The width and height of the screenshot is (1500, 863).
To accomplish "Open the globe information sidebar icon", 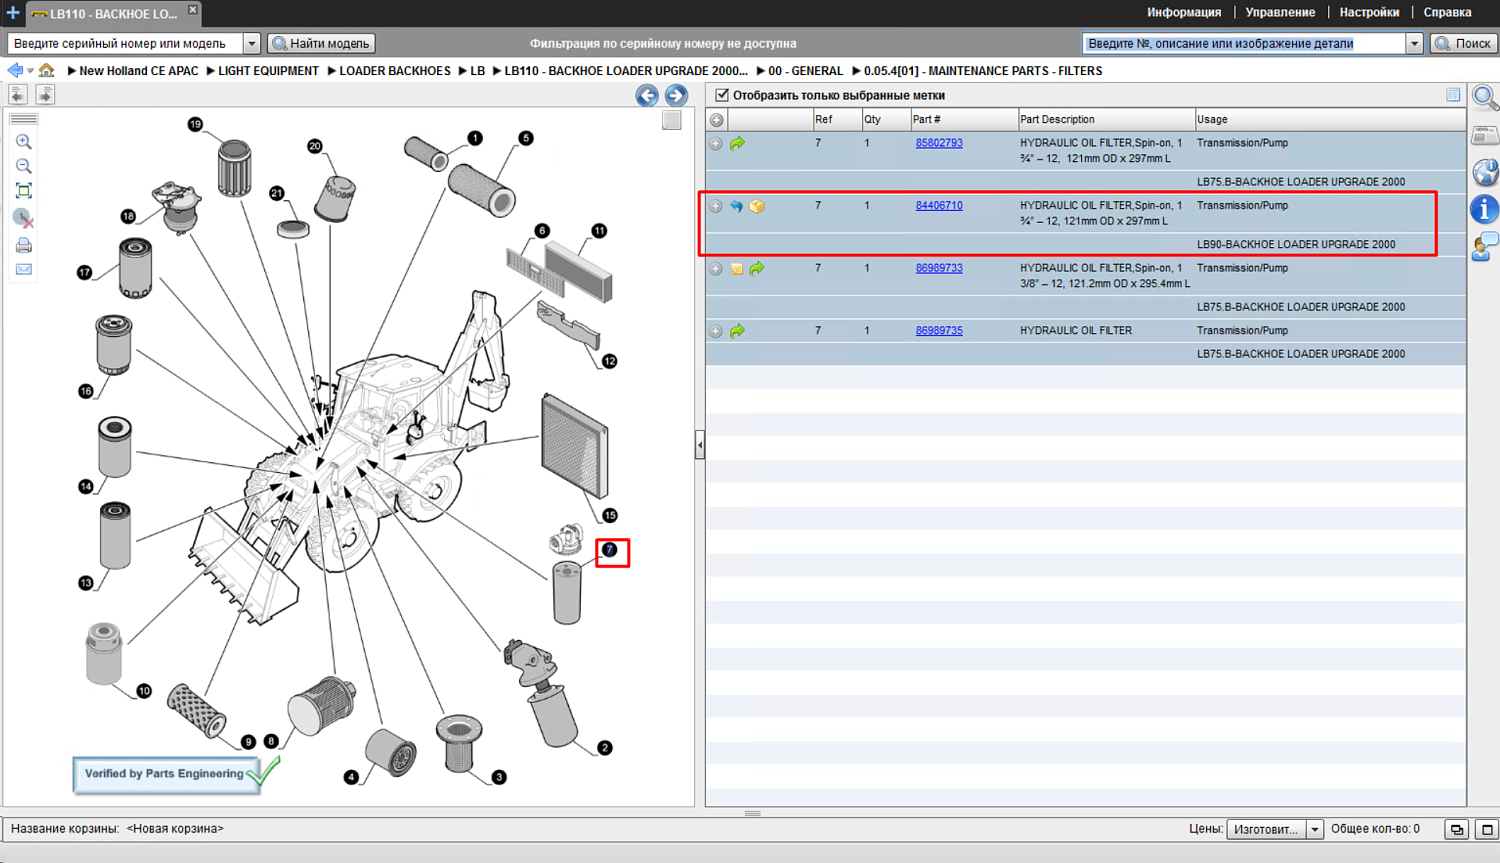I will [x=1485, y=172].
